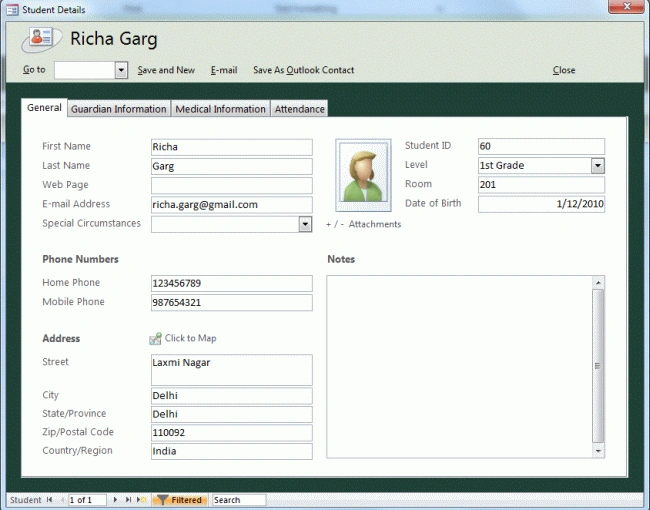The width and height of the screenshot is (650, 510).
Task: Click the Click to Map icon
Action: [155, 339]
